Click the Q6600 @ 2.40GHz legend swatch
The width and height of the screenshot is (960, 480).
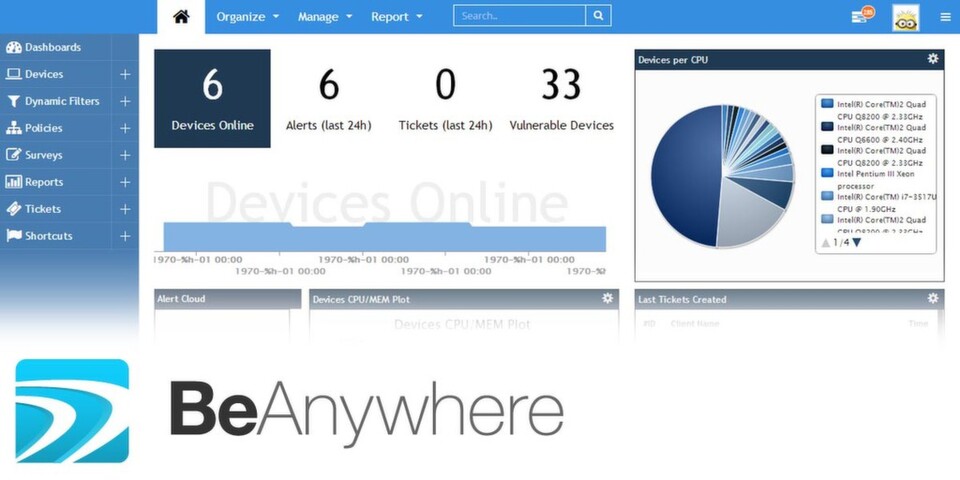click(x=827, y=126)
